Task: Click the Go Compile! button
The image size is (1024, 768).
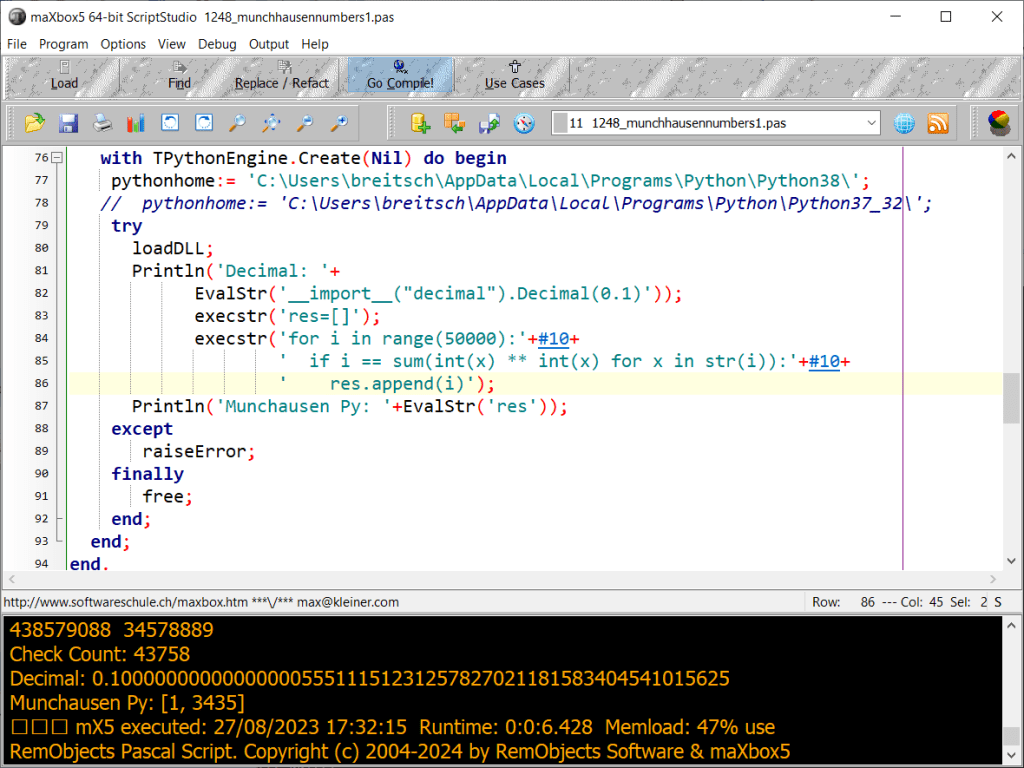Action: [x=400, y=75]
